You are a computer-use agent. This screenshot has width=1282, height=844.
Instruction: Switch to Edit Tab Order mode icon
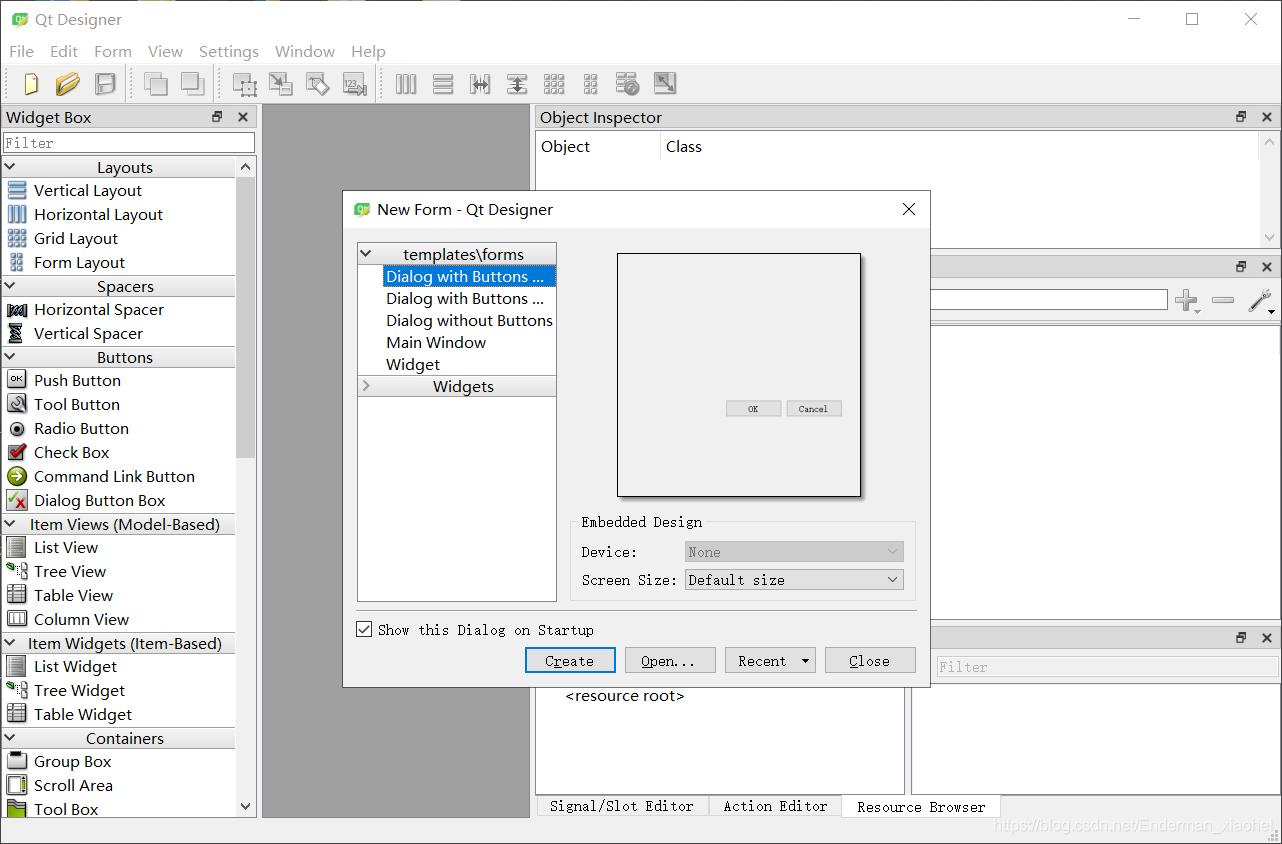(x=355, y=84)
